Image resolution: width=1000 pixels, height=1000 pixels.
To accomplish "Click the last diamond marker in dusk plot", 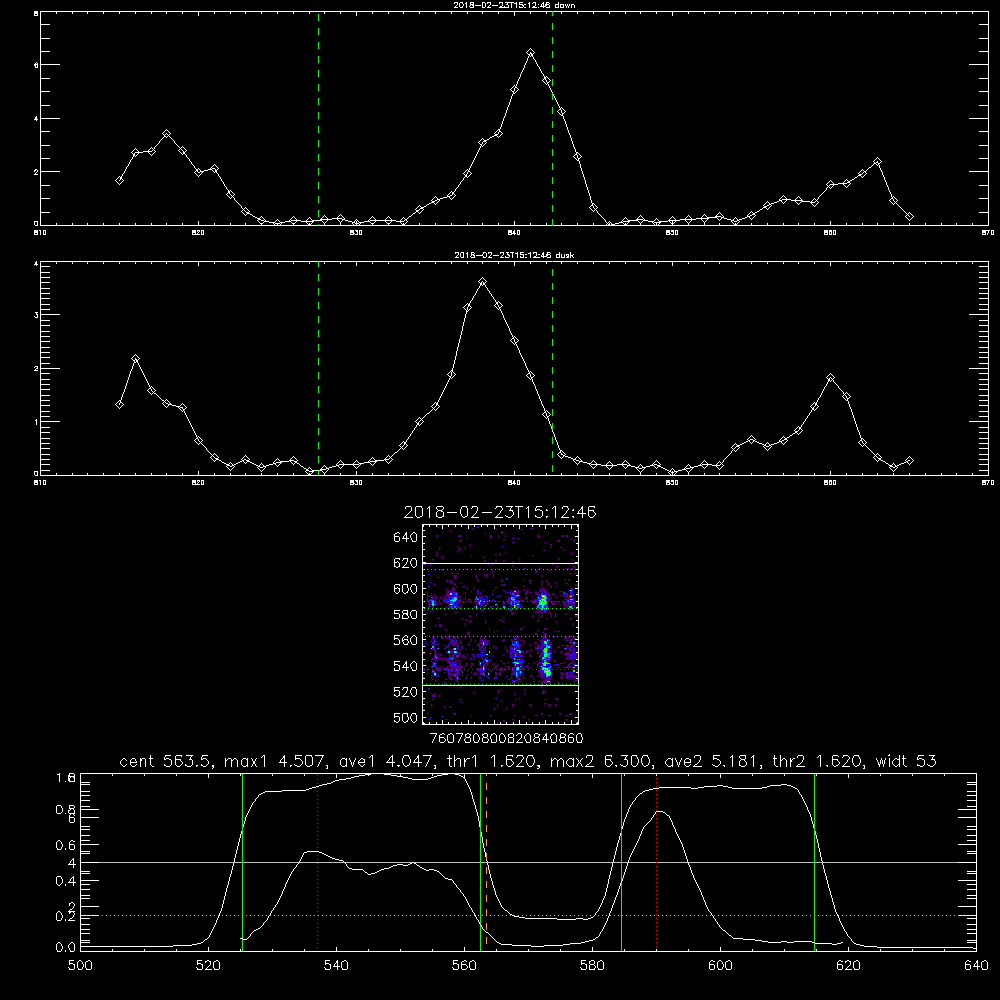I will pos(909,460).
